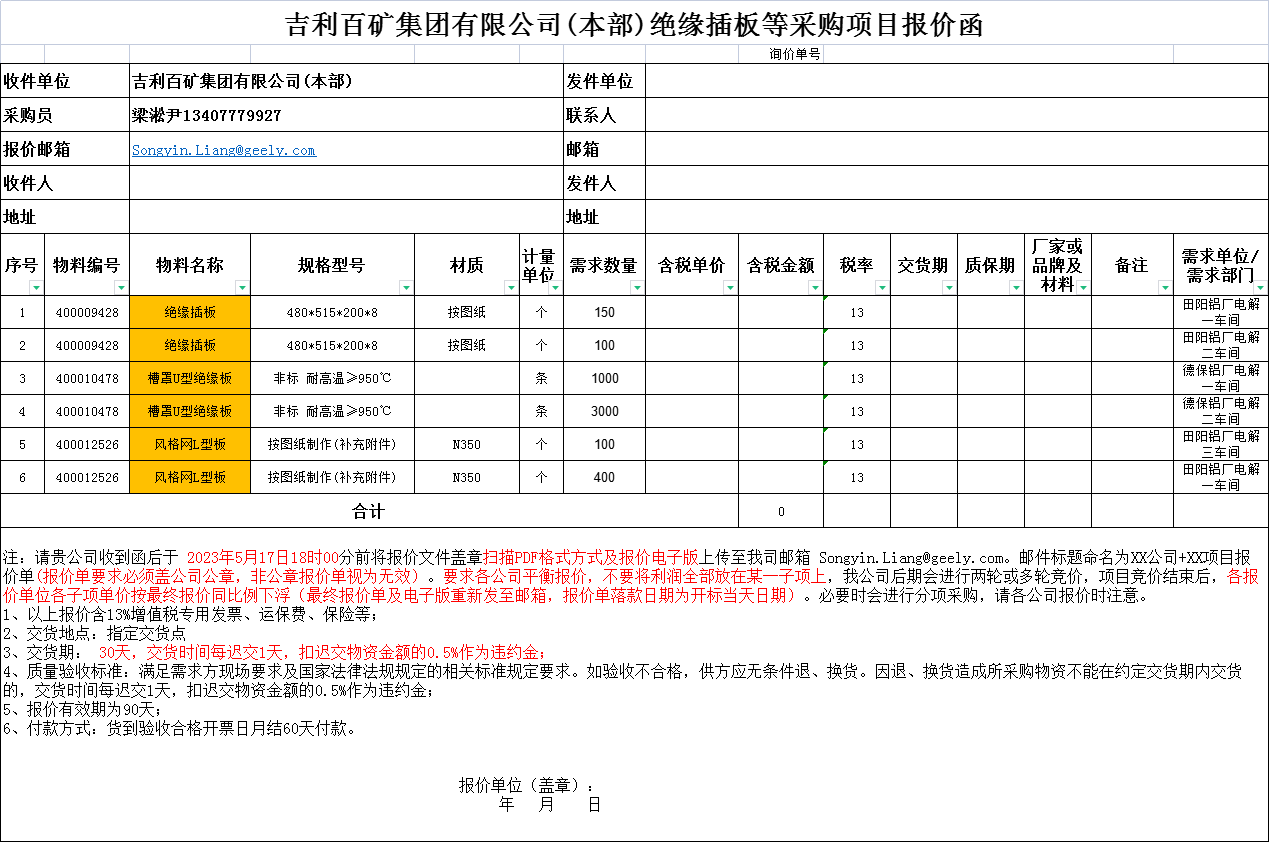Select the quantity cell showing 1000
The height and width of the screenshot is (842, 1269).
pos(605,378)
